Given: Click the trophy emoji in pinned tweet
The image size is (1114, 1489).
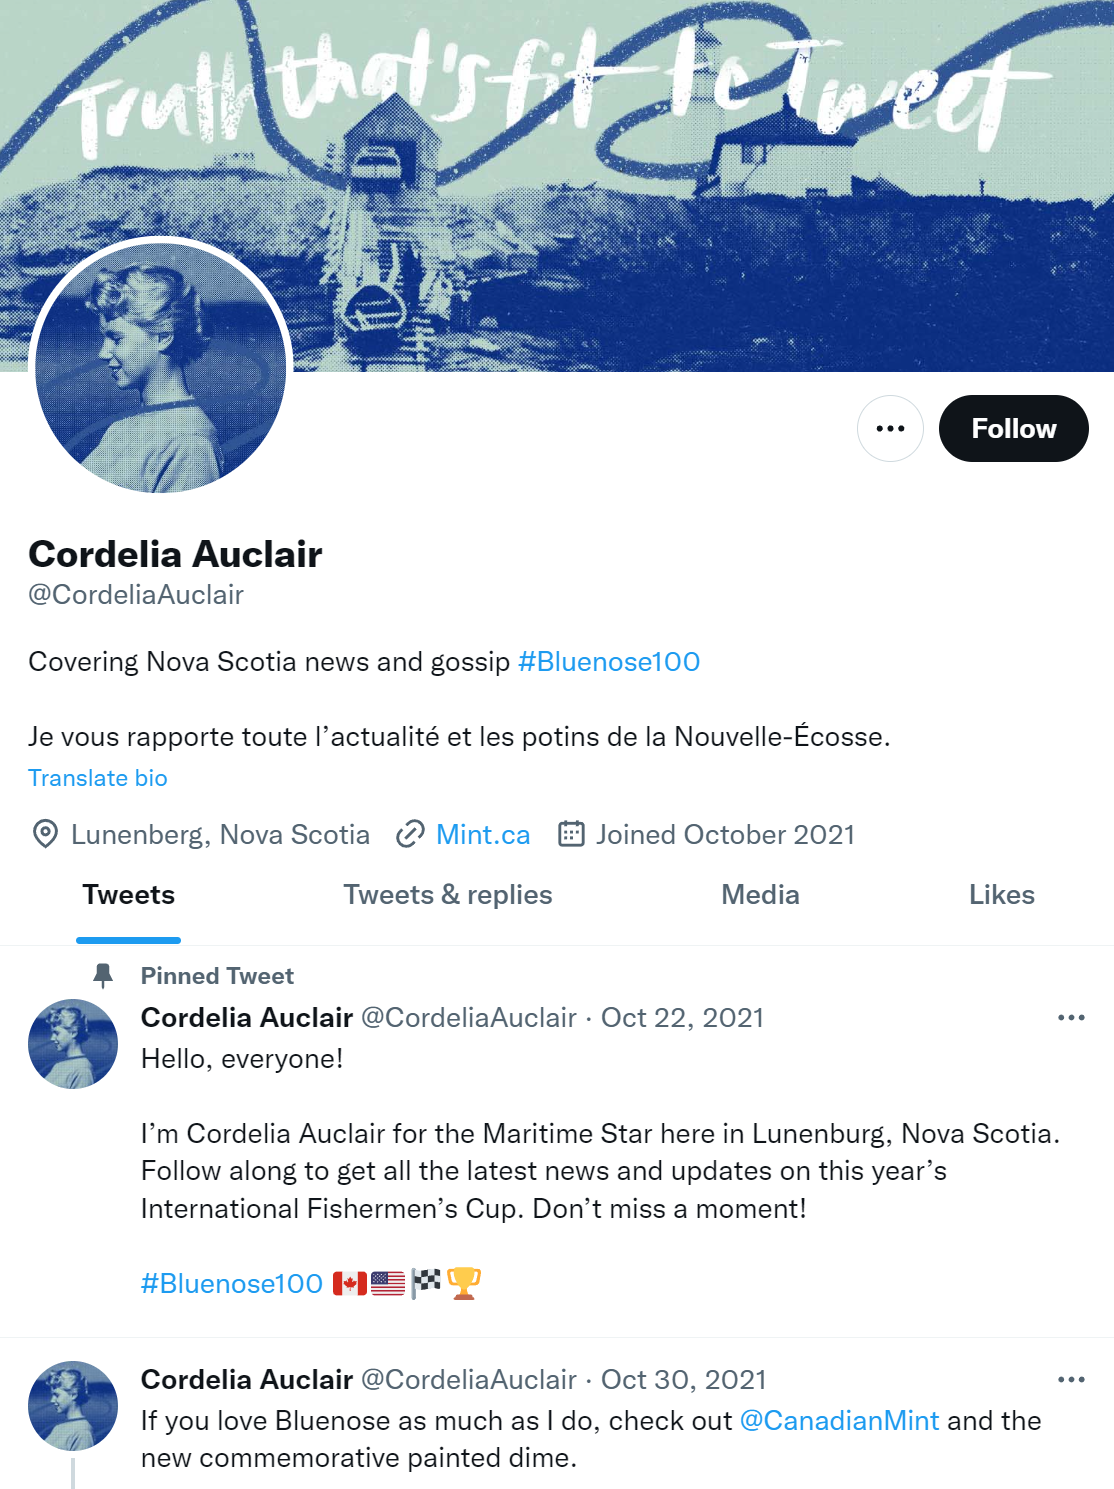Looking at the screenshot, I should coord(464,1283).
